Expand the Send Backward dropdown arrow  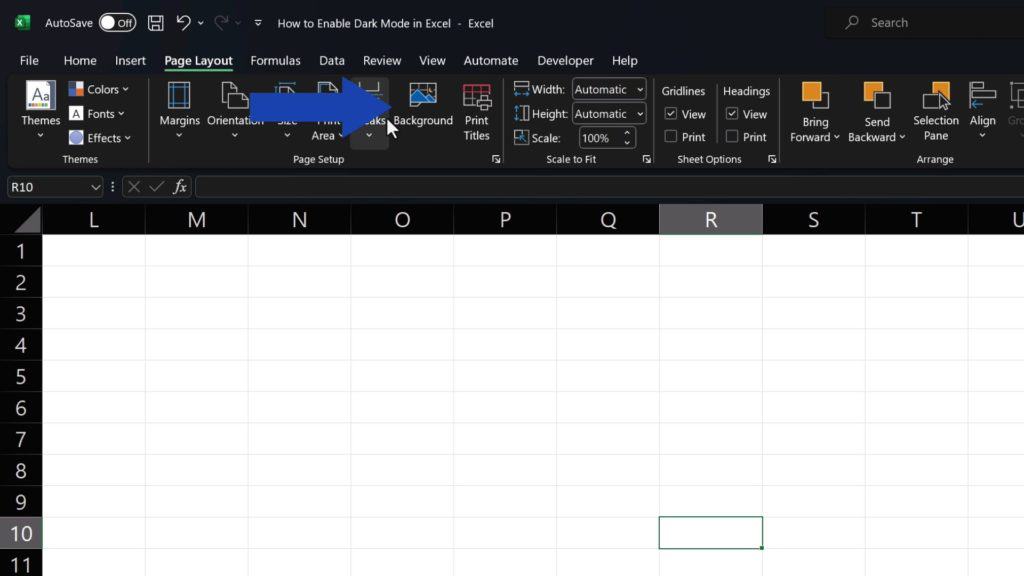tap(902, 137)
